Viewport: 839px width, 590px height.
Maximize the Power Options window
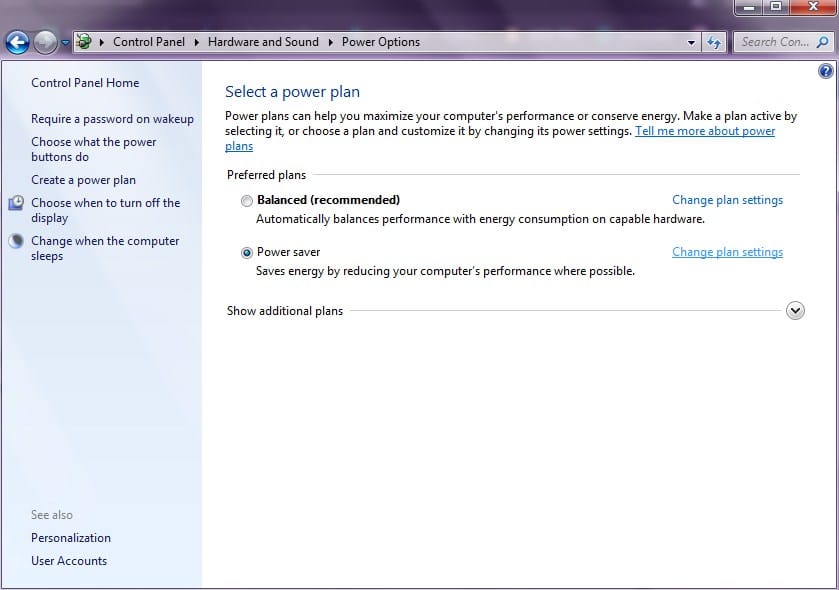775,7
